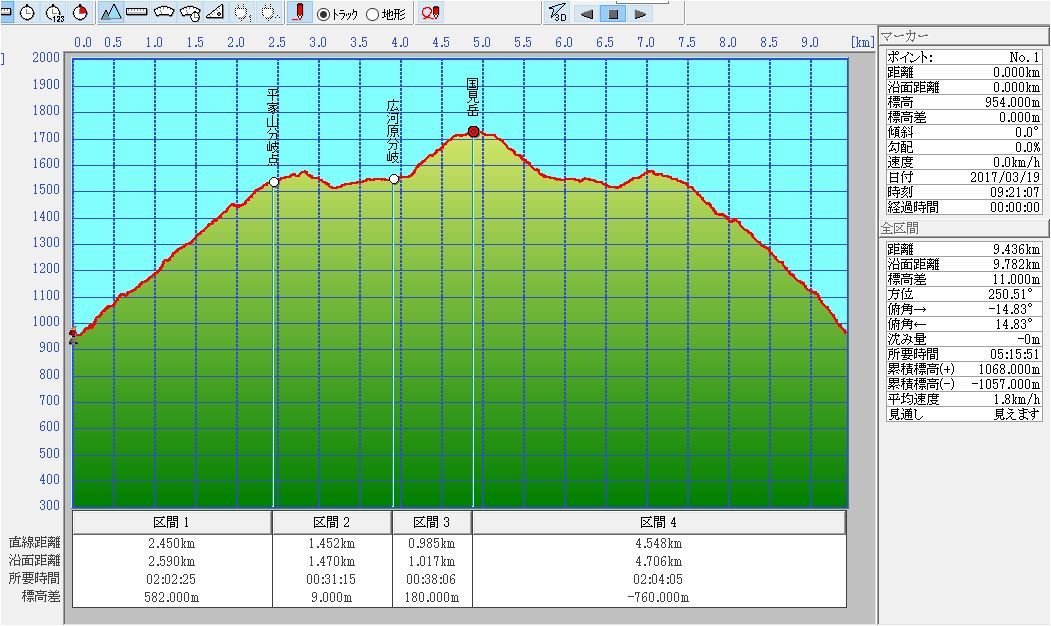
Task: Click the partially visible leftmost ruler icon
Action: click(x=5, y=13)
